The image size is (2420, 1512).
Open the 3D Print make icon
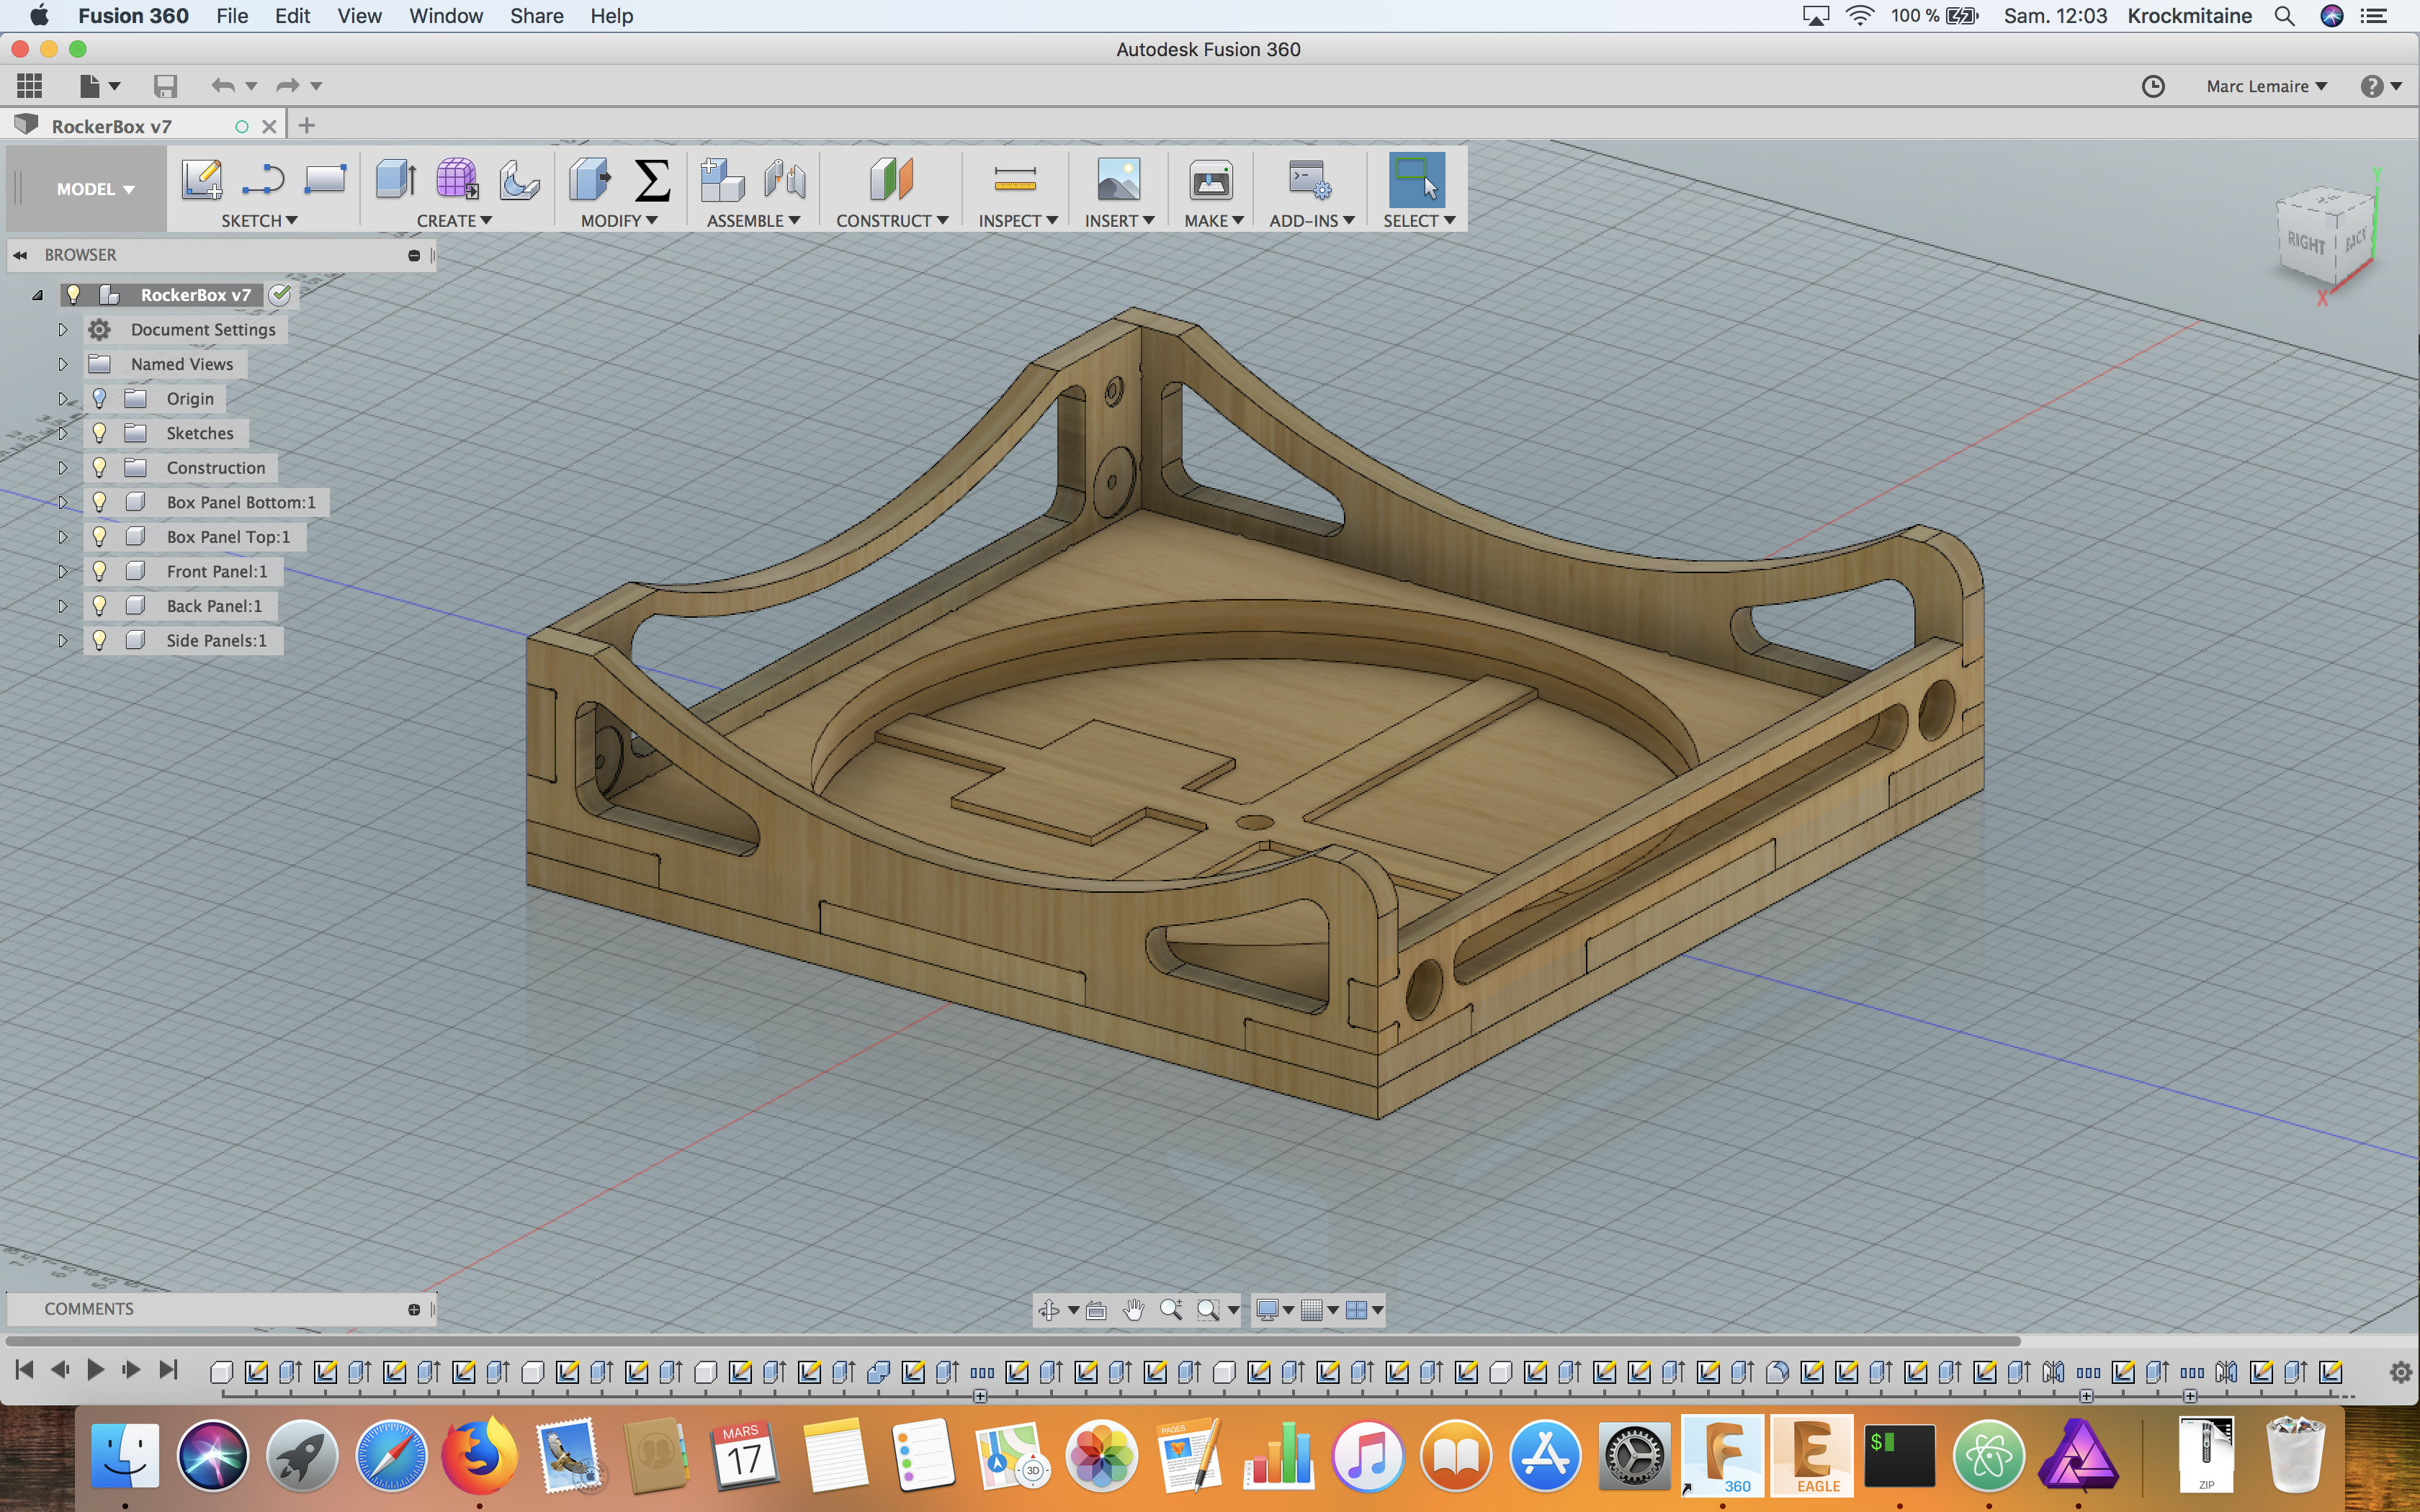[1210, 180]
